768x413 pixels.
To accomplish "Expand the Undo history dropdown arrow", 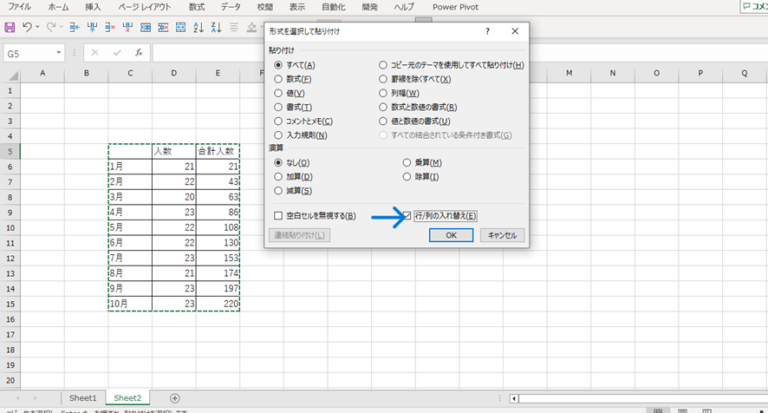I will (x=38, y=26).
